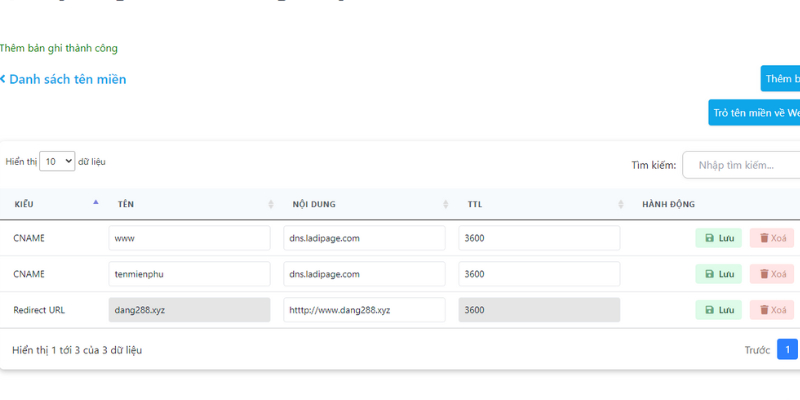This screenshot has height=400, width=800.
Task: Click the Trỏ tên miền về Web button
Action: 755,113
